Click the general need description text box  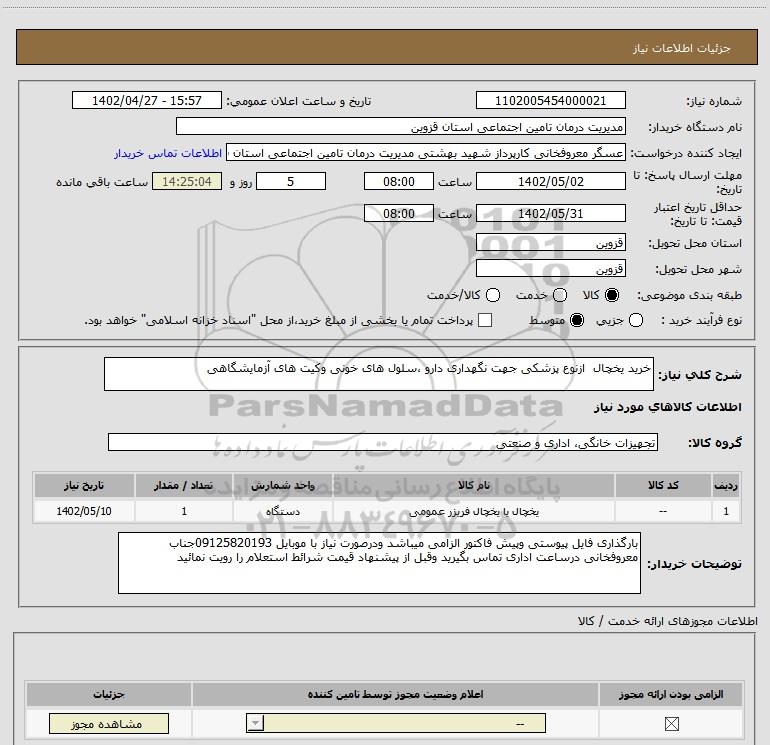379,374
